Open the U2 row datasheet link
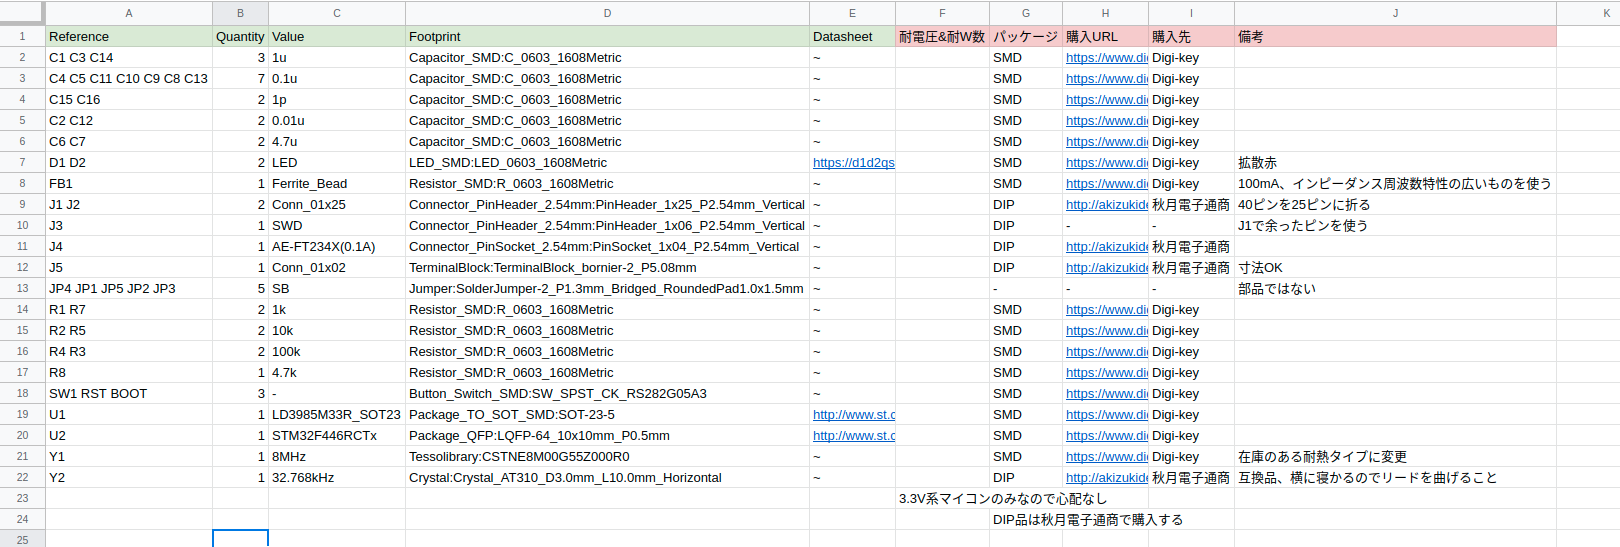 [854, 436]
